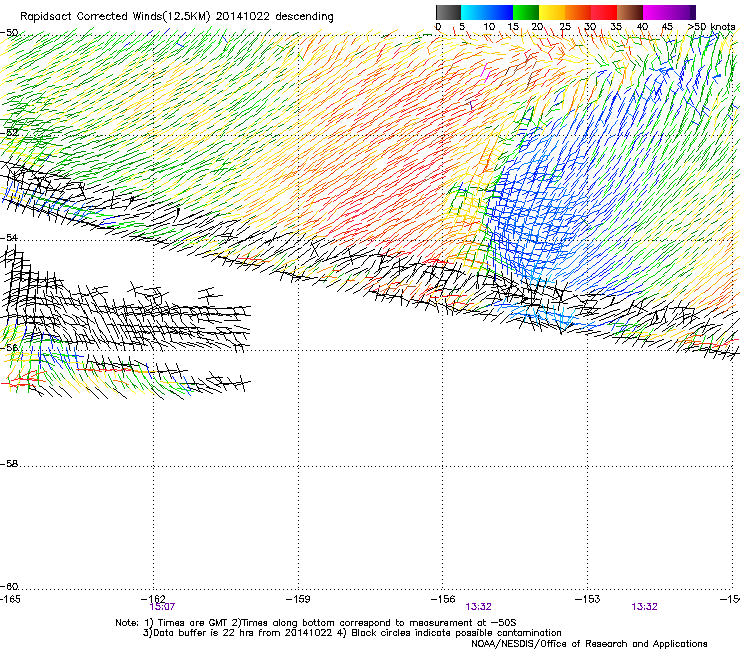Screen dimensions: 740x650
Task: Pick the red 30-35 knots legend segment
Action: pos(604,12)
